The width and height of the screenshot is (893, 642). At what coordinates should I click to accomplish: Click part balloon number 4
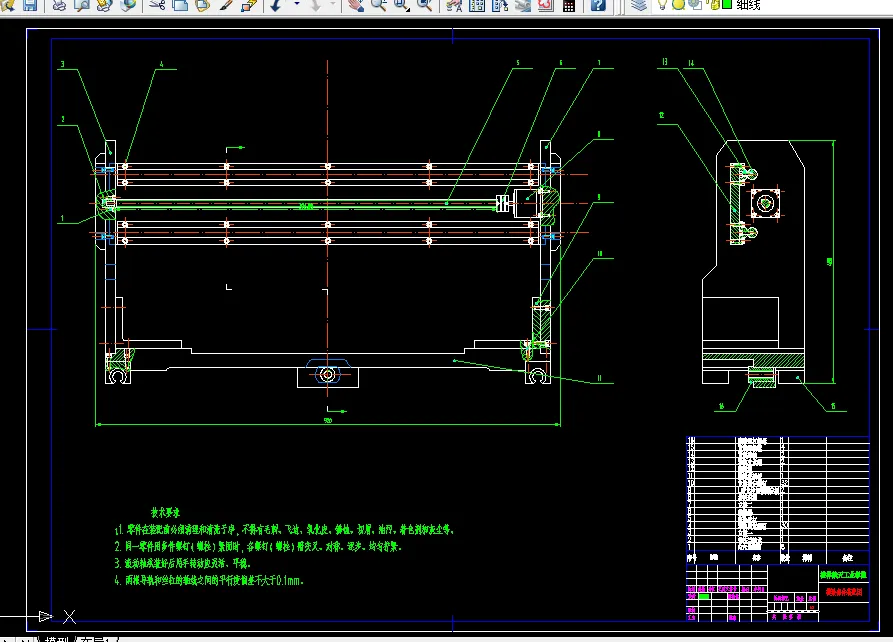[161, 64]
